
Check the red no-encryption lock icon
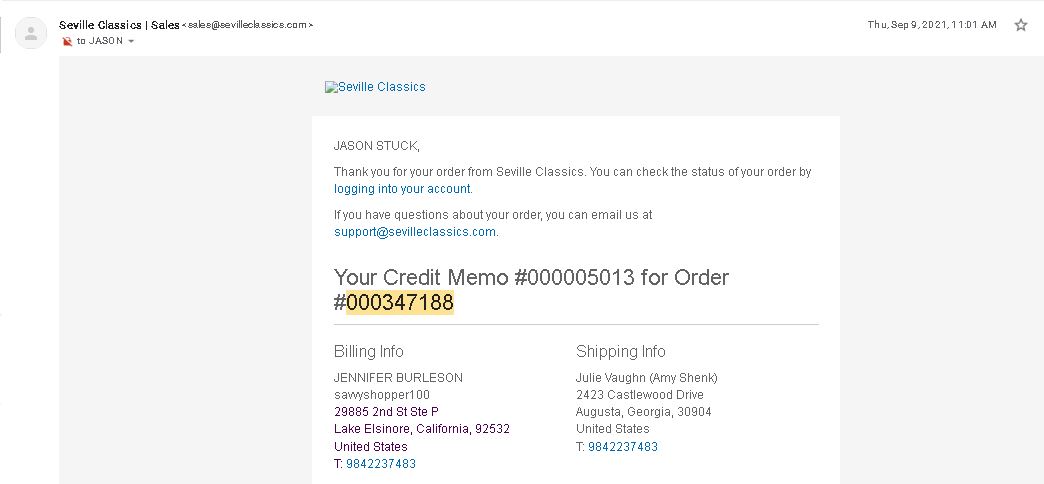tap(67, 41)
